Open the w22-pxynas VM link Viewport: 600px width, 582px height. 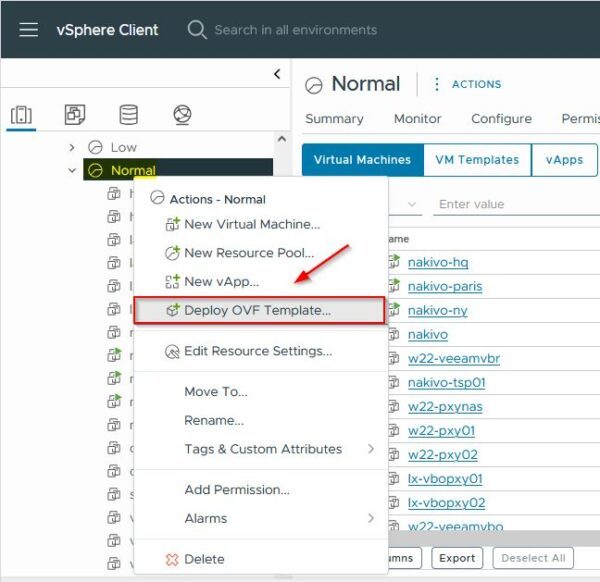[445, 407]
